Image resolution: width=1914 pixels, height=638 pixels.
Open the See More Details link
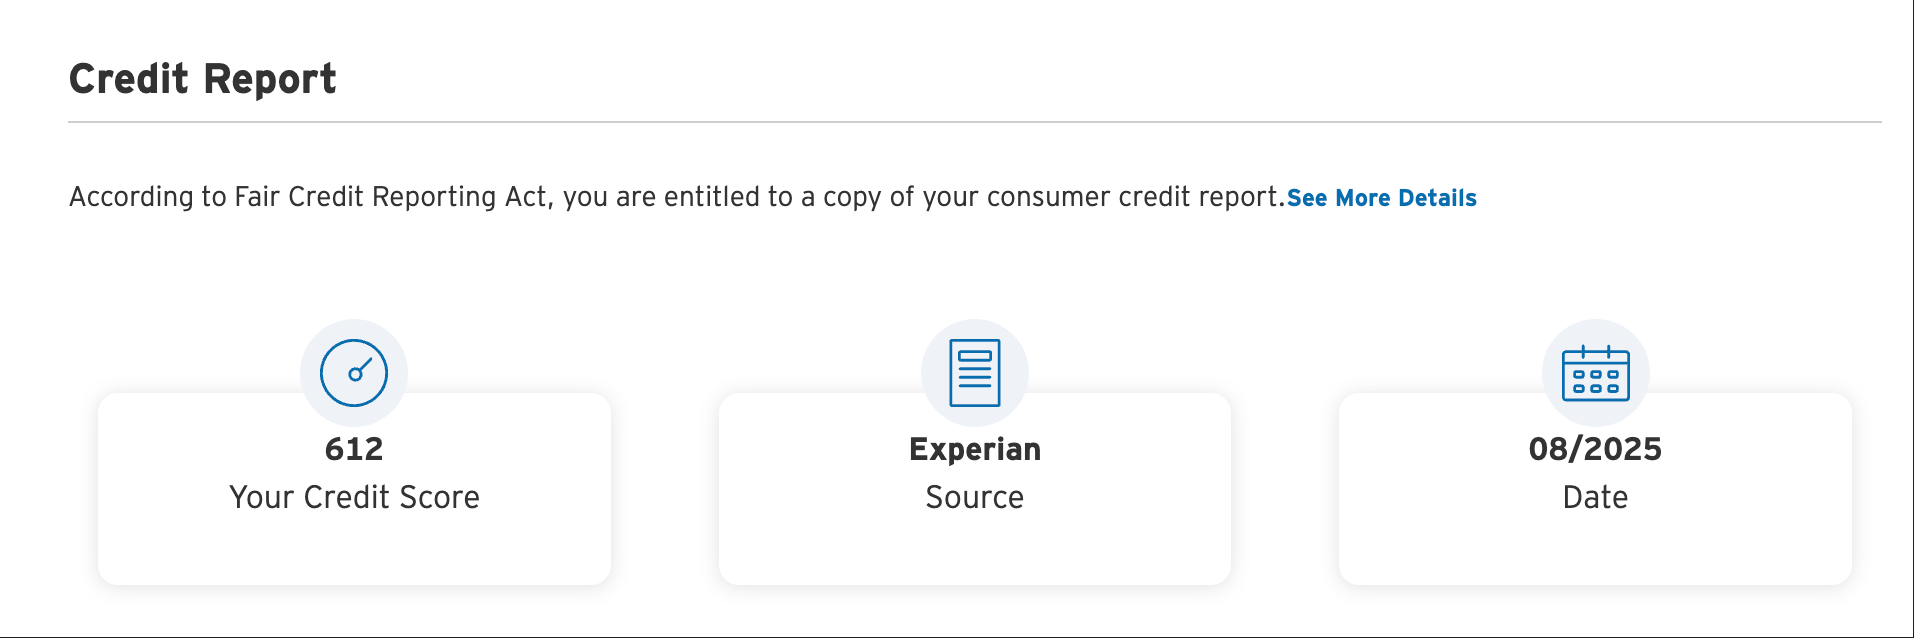(1381, 198)
